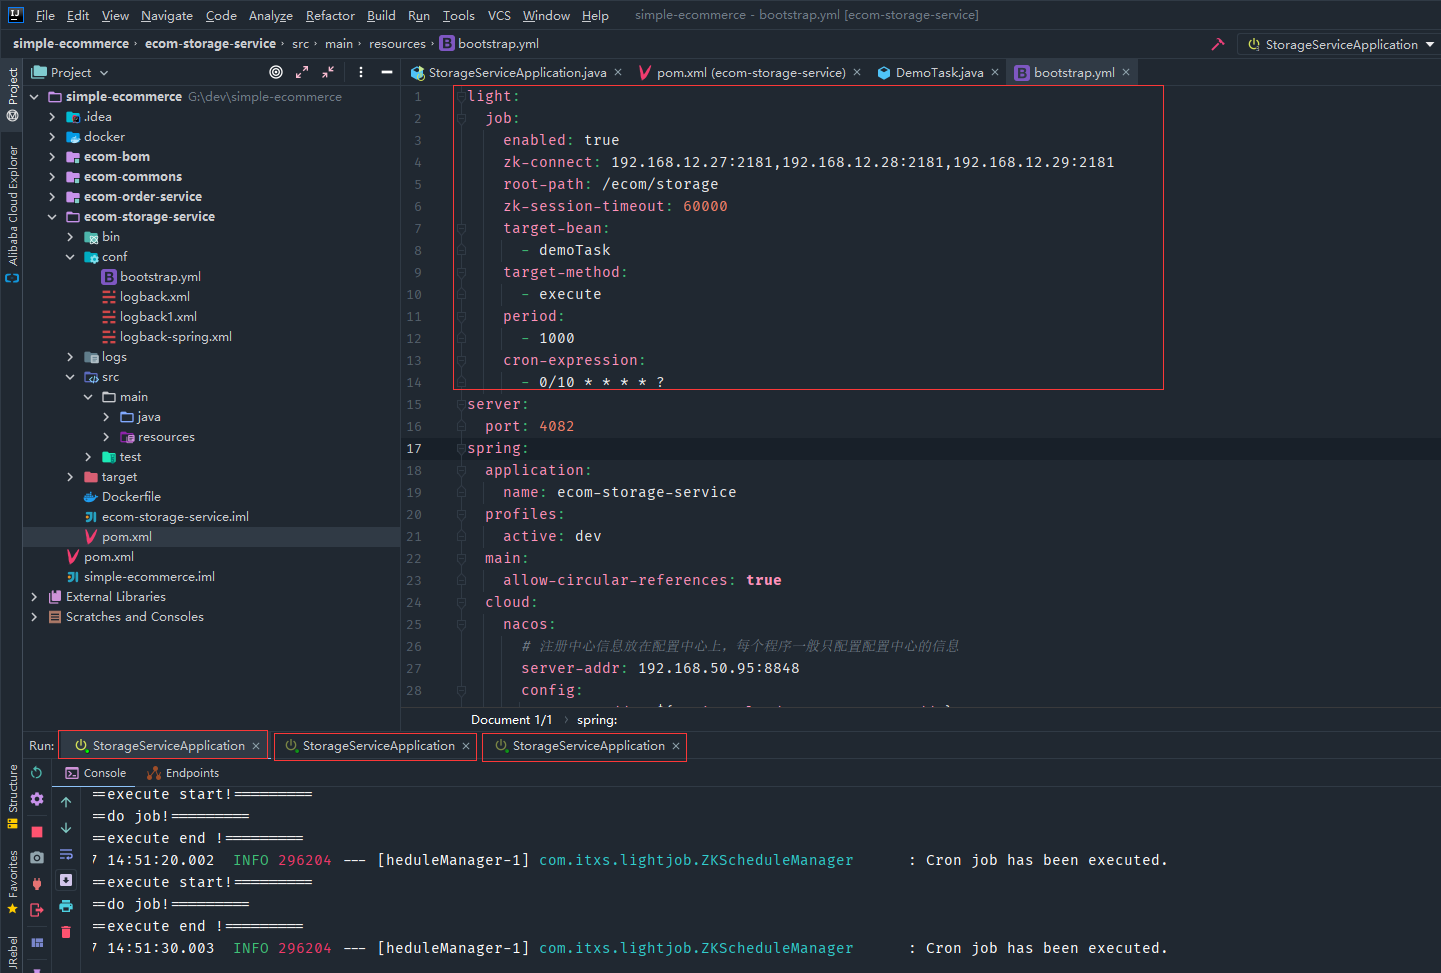The image size is (1441, 973).
Task: Open the run configuration dropdown StorageServiceApplication
Action: 1338,44
